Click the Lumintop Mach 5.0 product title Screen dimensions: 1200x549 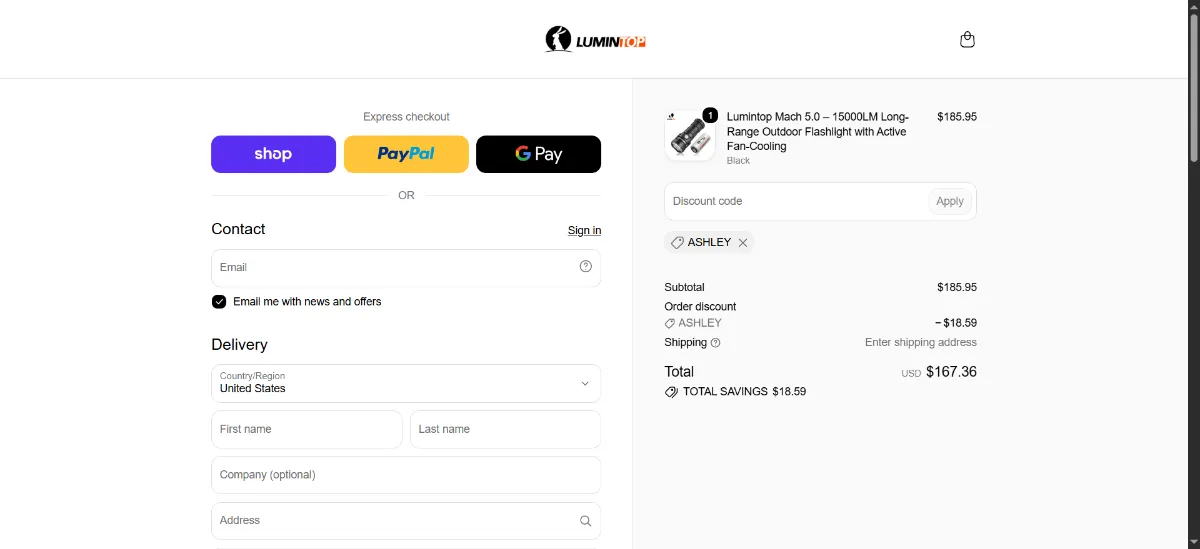[818, 131]
